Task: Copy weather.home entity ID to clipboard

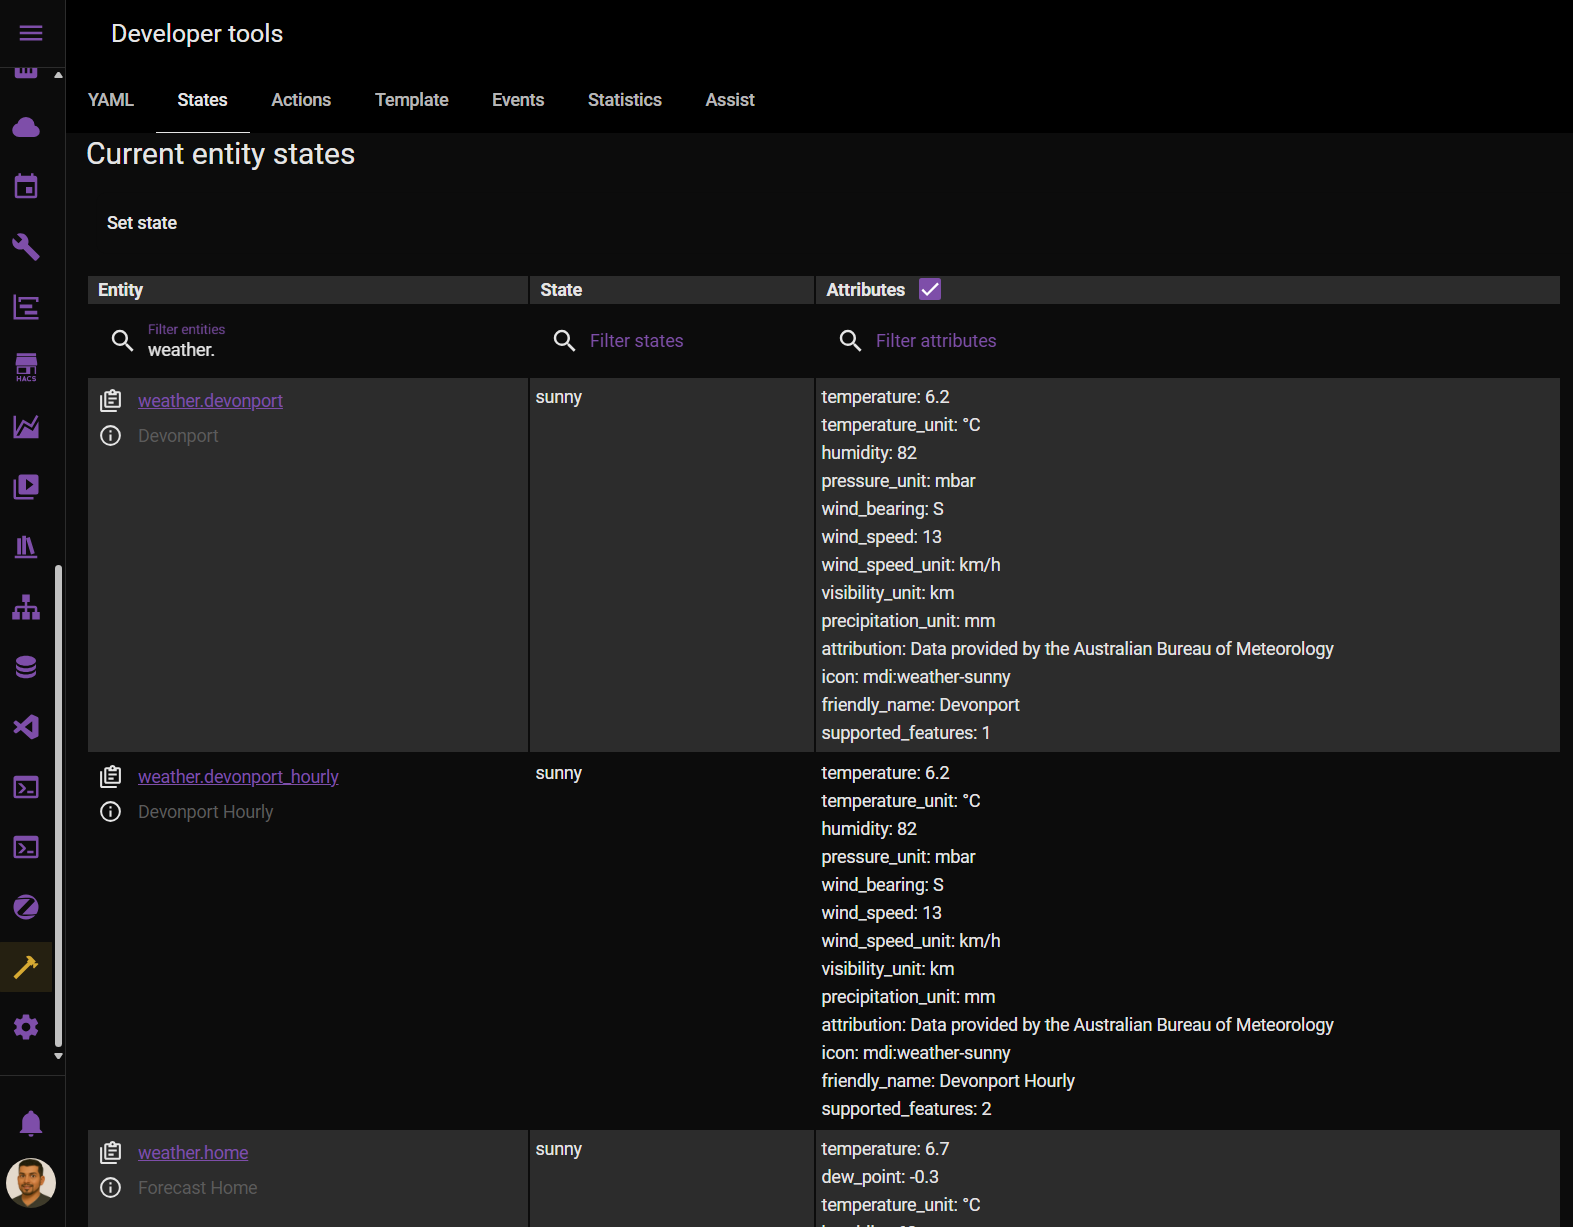Action: click(x=111, y=1153)
